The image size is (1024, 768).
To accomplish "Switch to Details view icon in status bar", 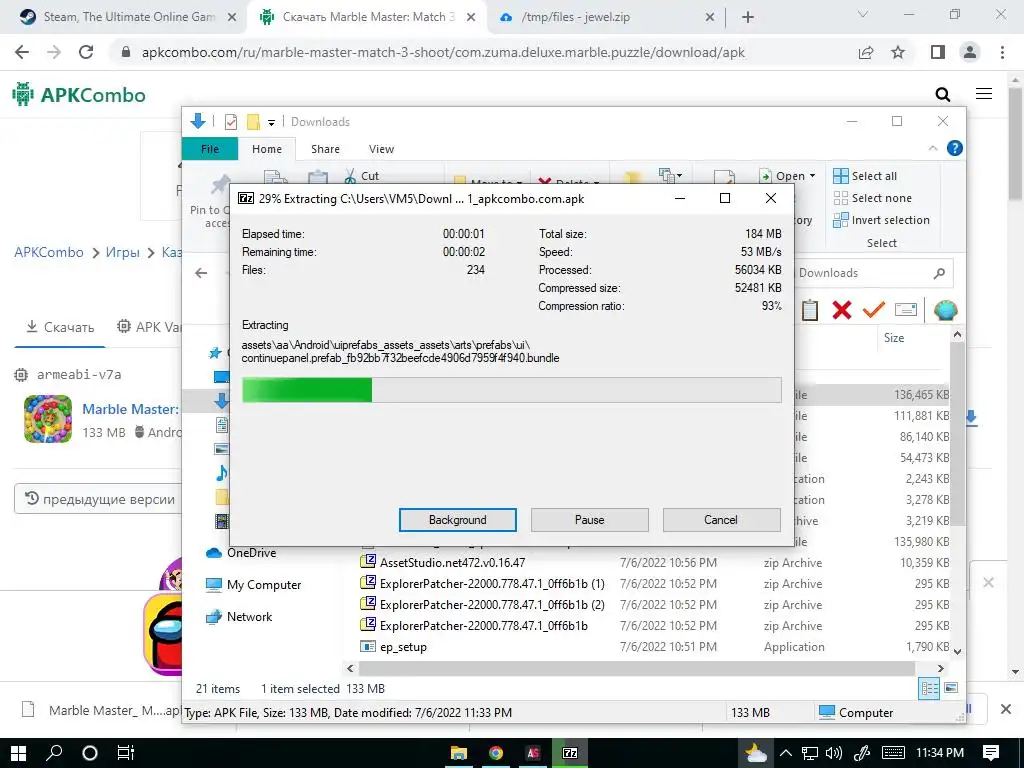I will 929,688.
